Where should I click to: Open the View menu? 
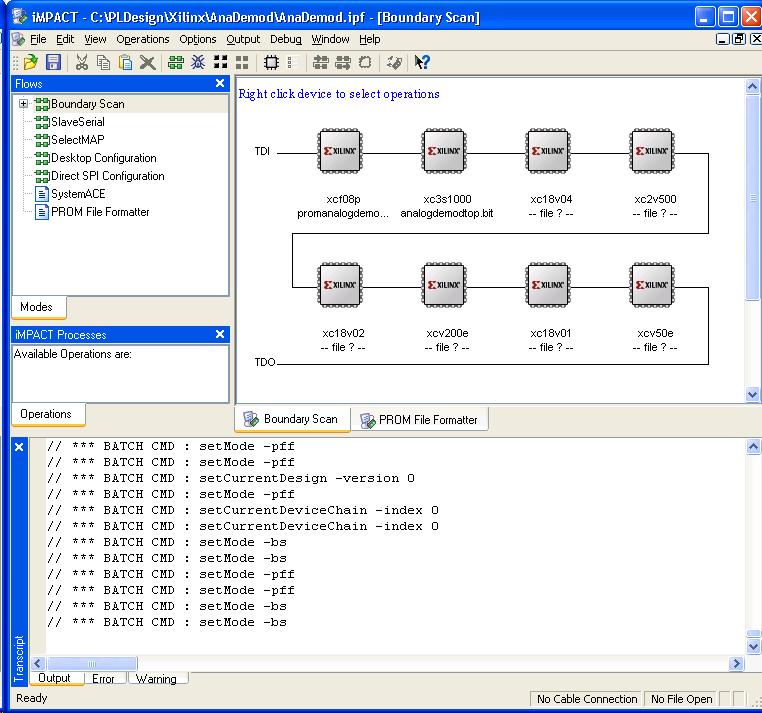95,39
